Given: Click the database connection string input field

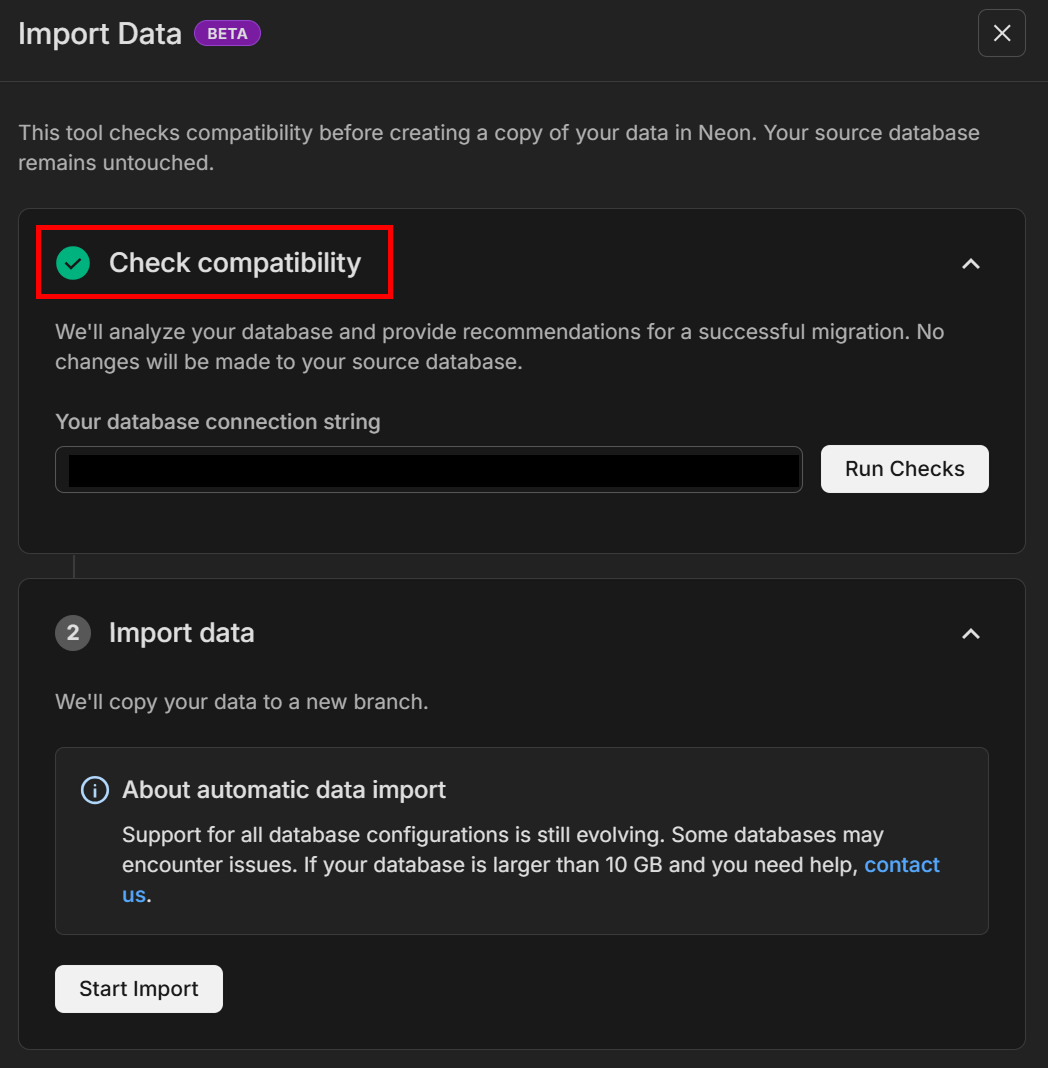Looking at the screenshot, I should pos(428,469).
